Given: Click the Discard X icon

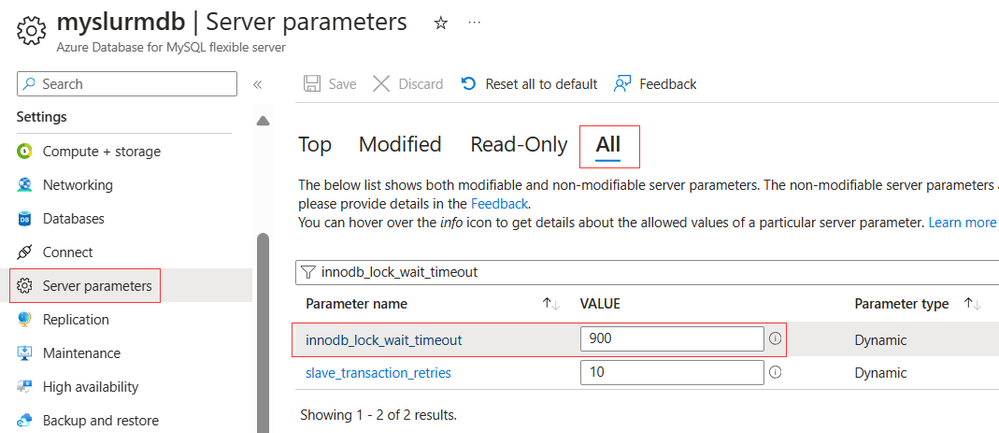Looking at the screenshot, I should (381, 84).
